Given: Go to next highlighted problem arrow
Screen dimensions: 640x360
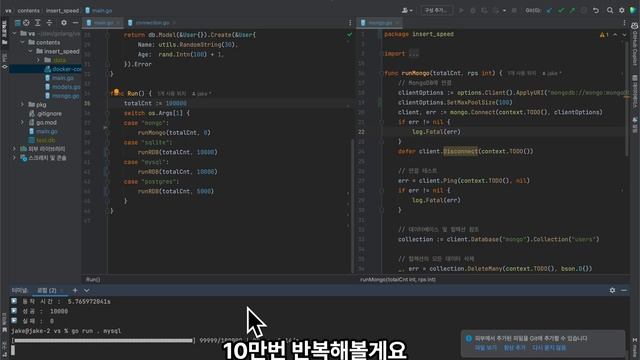Looking at the screenshot, I should point(624,35).
